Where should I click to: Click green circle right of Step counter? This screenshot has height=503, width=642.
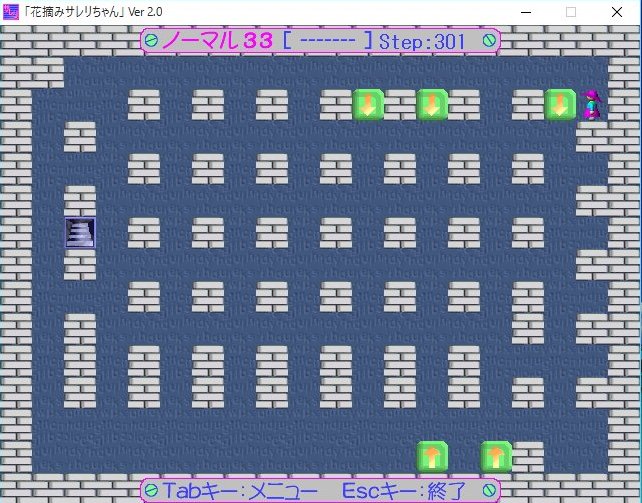pyautogui.click(x=489, y=41)
